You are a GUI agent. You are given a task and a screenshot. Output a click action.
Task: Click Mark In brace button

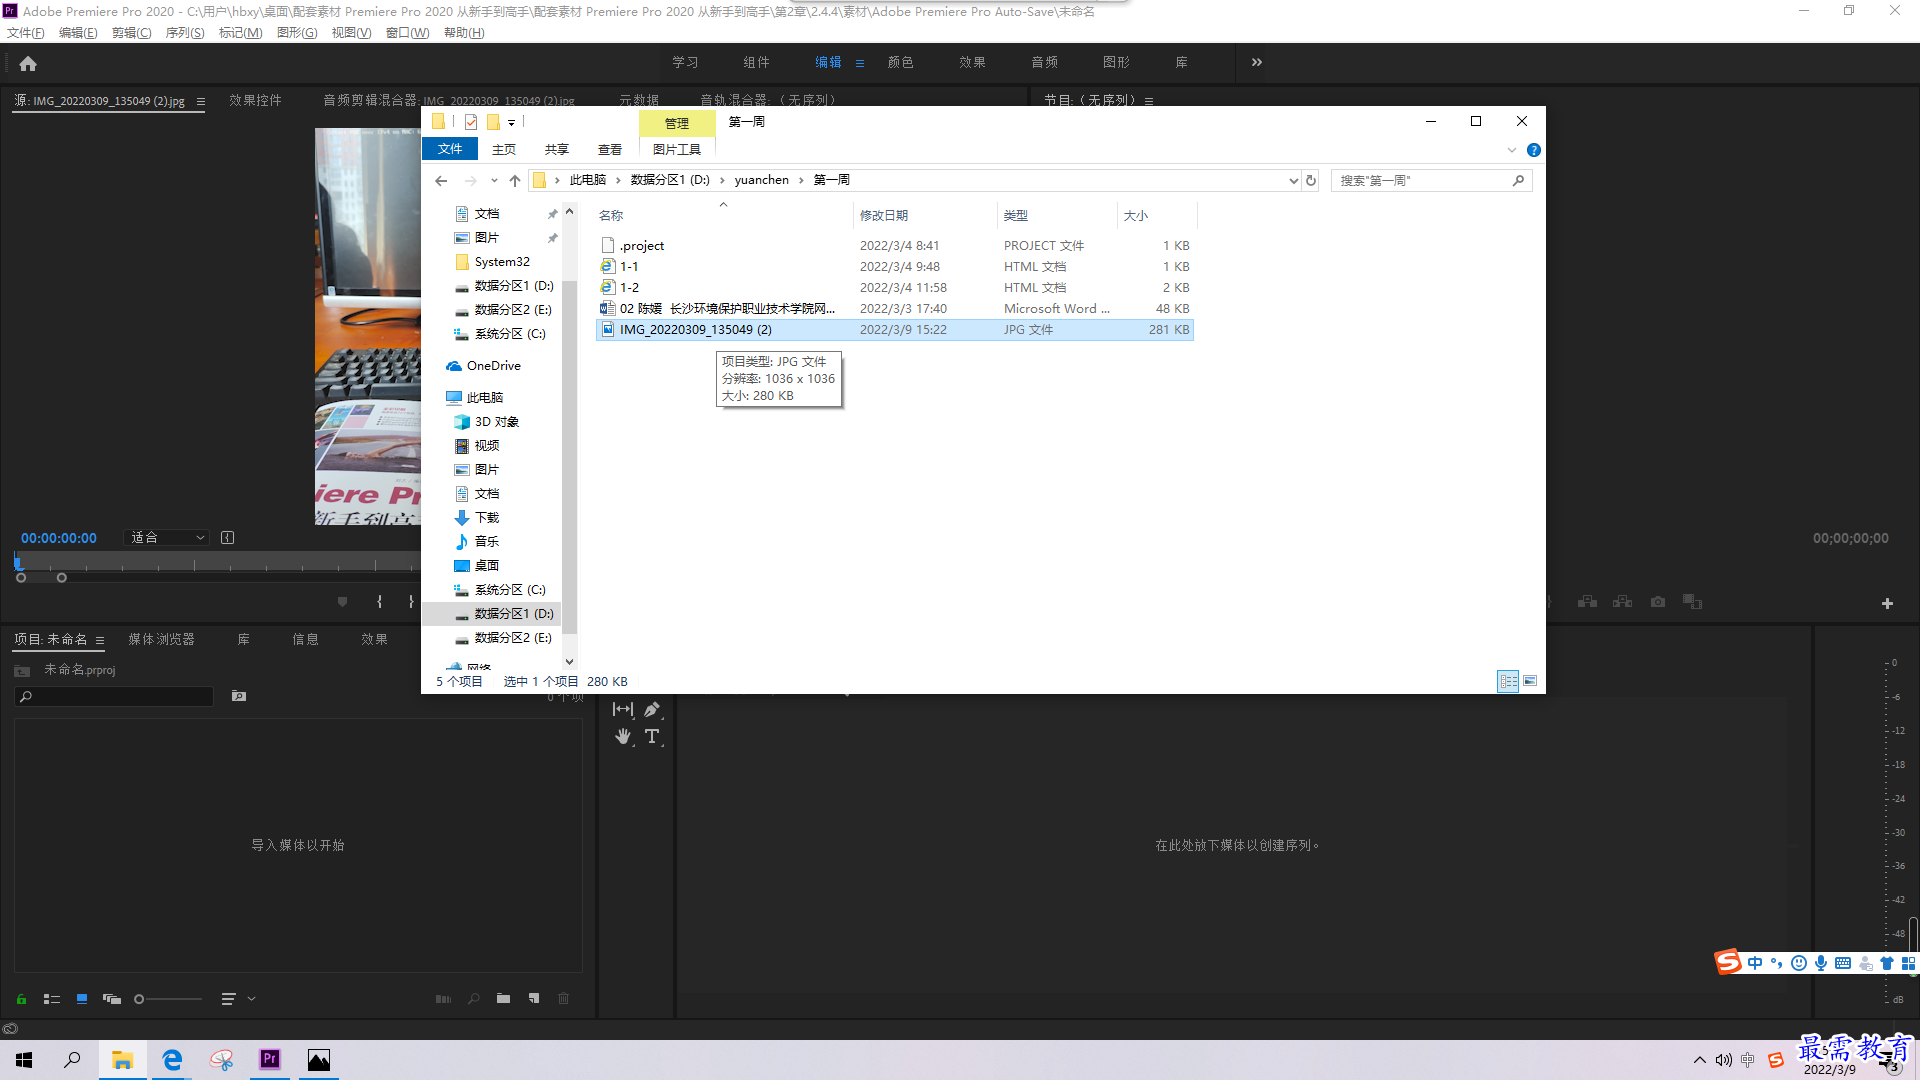tap(379, 602)
